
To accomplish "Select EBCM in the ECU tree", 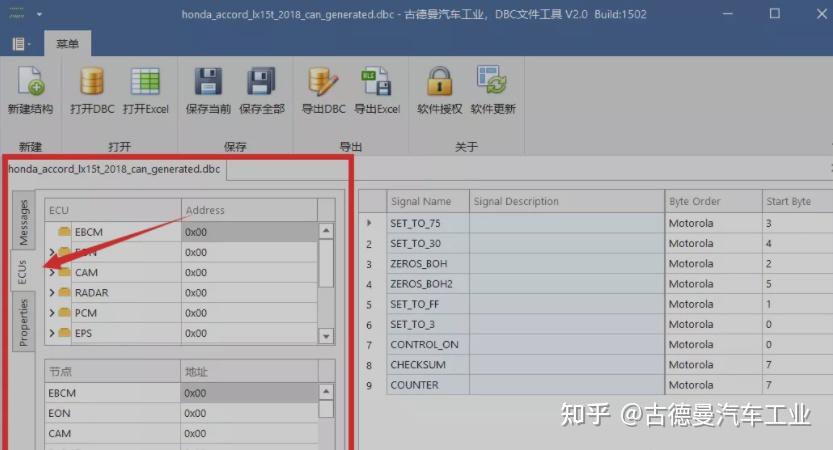I will [89, 232].
